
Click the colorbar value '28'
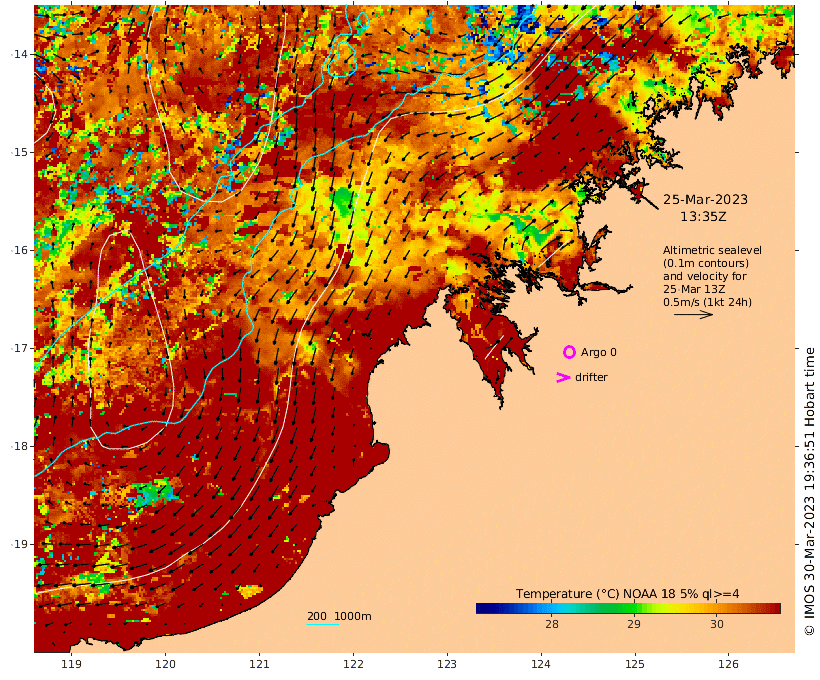(552, 624)
